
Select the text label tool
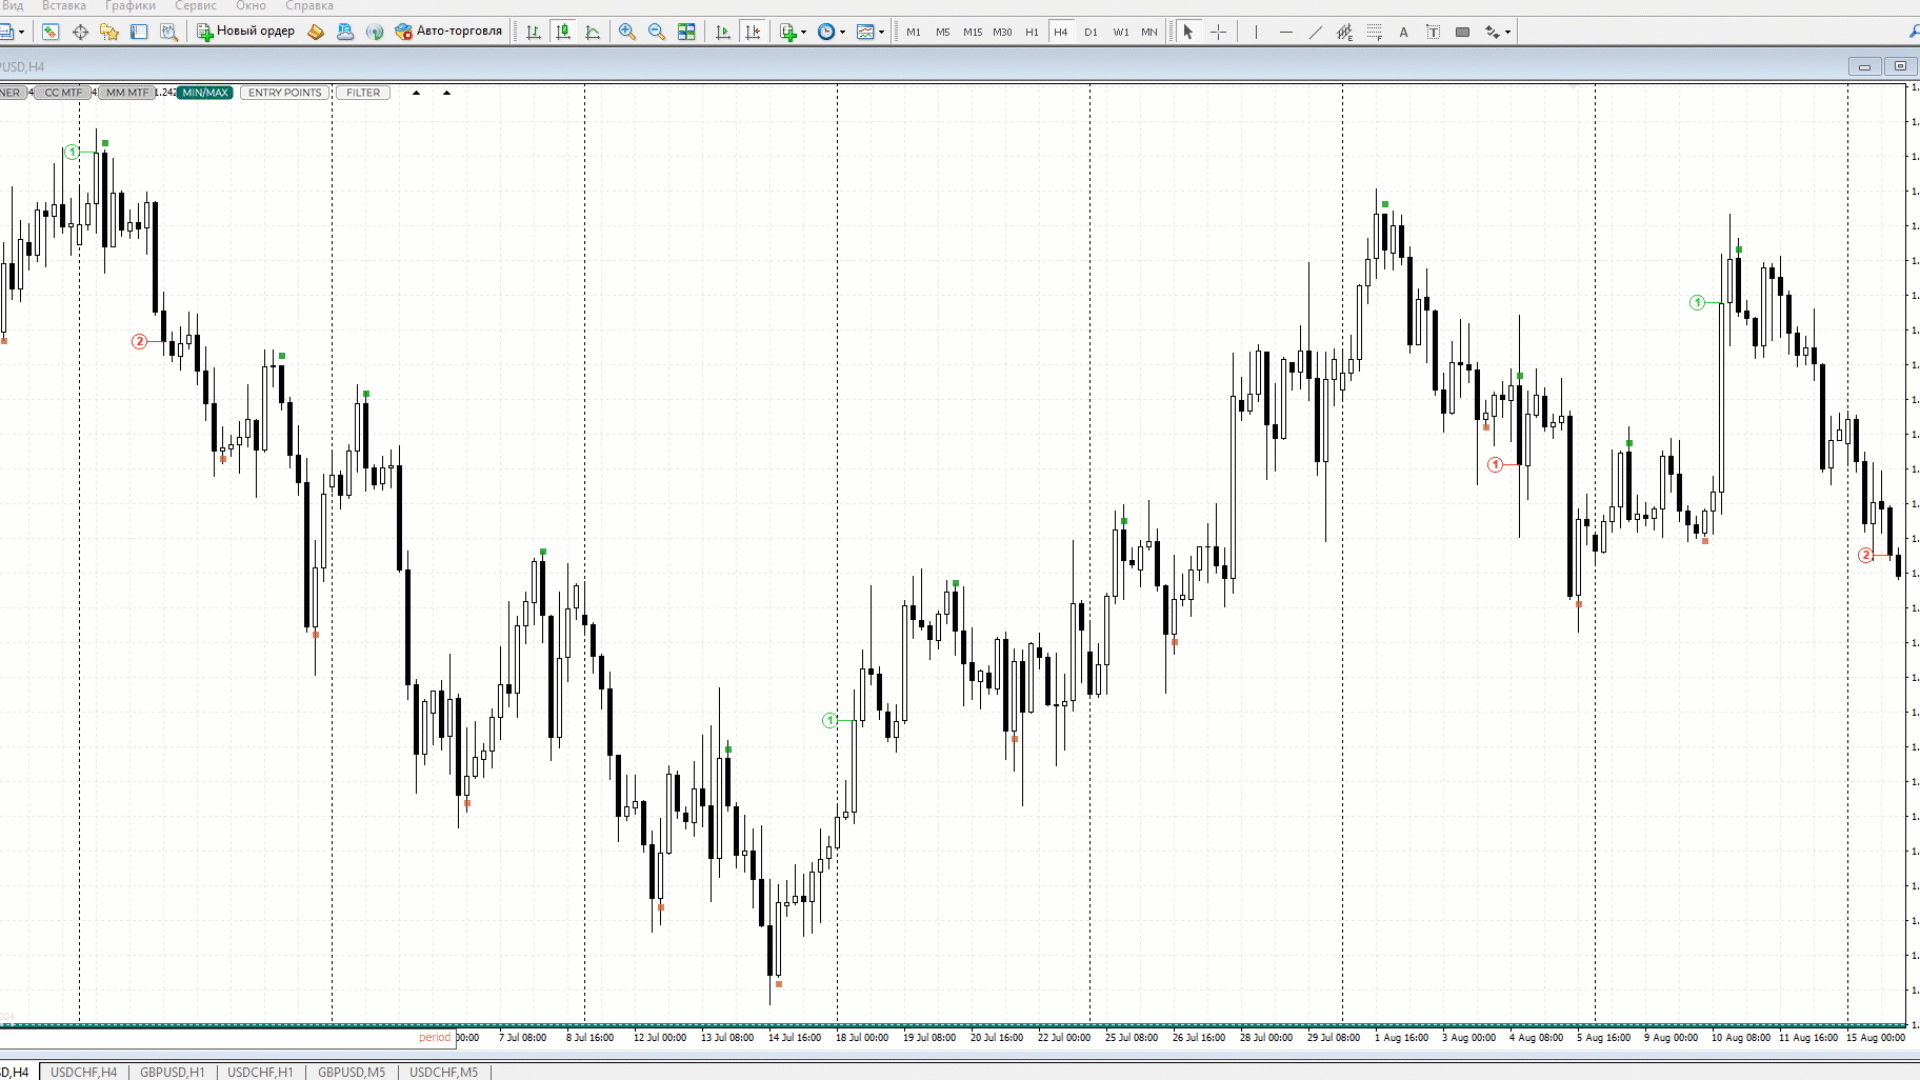(1433, 32)
